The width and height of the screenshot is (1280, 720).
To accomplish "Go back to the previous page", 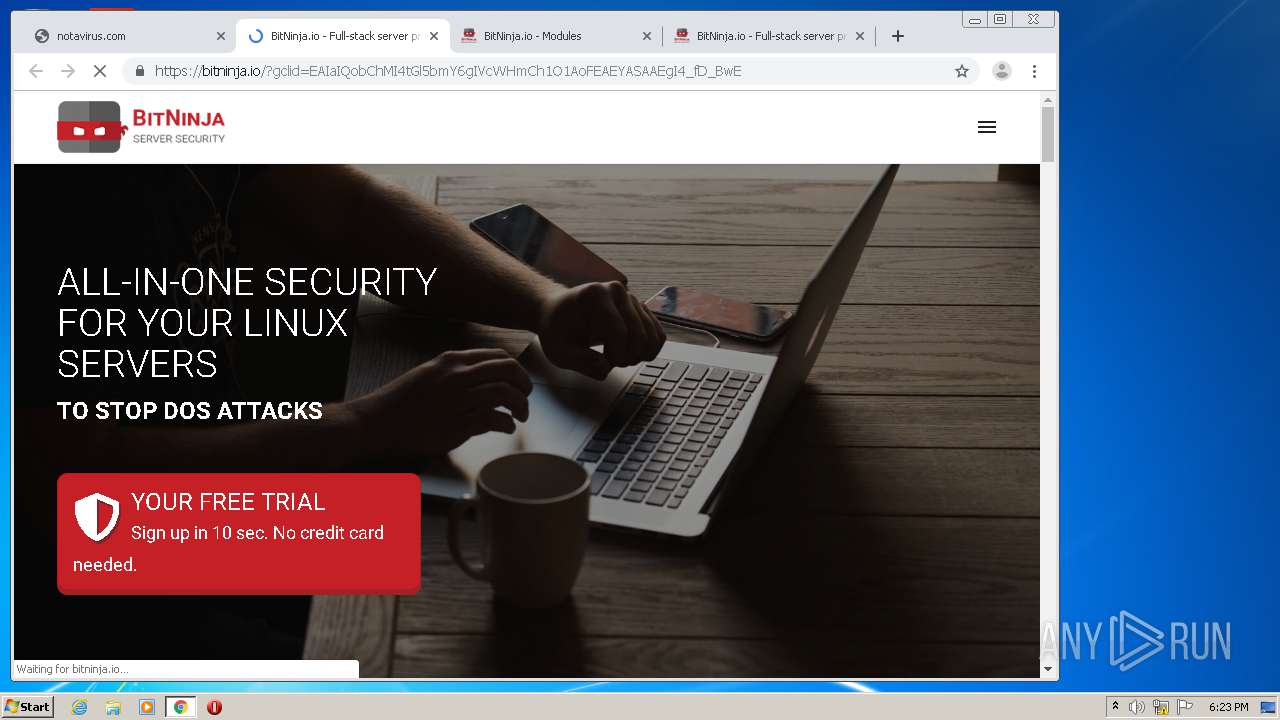I will coord(36,71).
